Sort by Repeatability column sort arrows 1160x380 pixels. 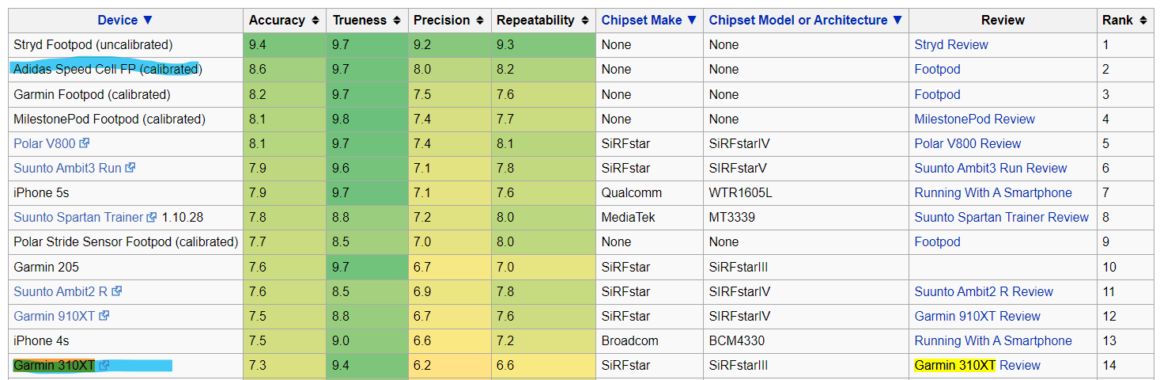[585, 21]
